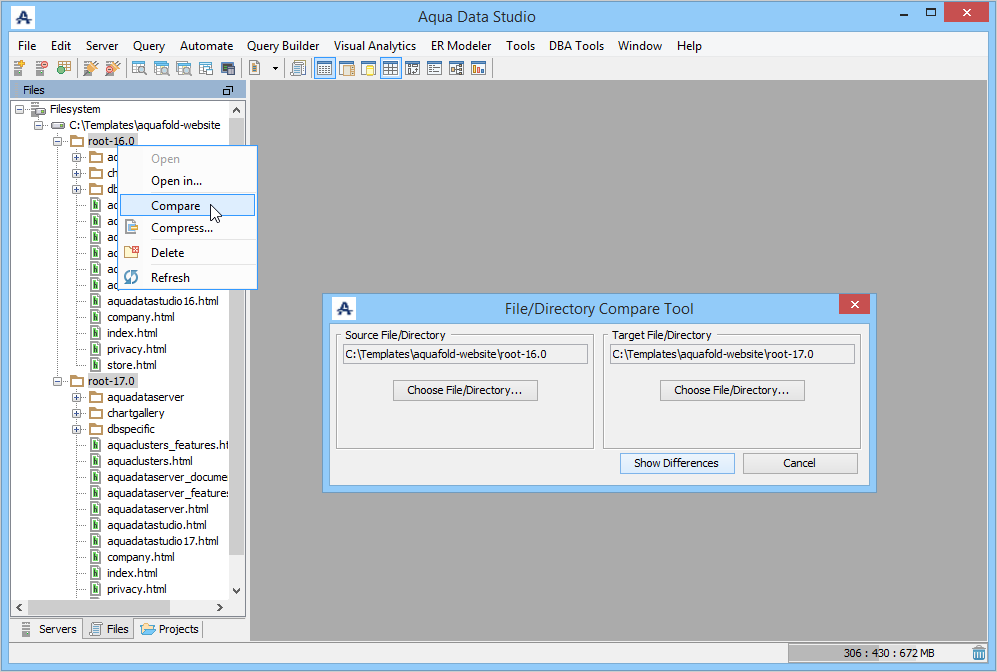Open the ER Modeler menu

coord(461,46)
